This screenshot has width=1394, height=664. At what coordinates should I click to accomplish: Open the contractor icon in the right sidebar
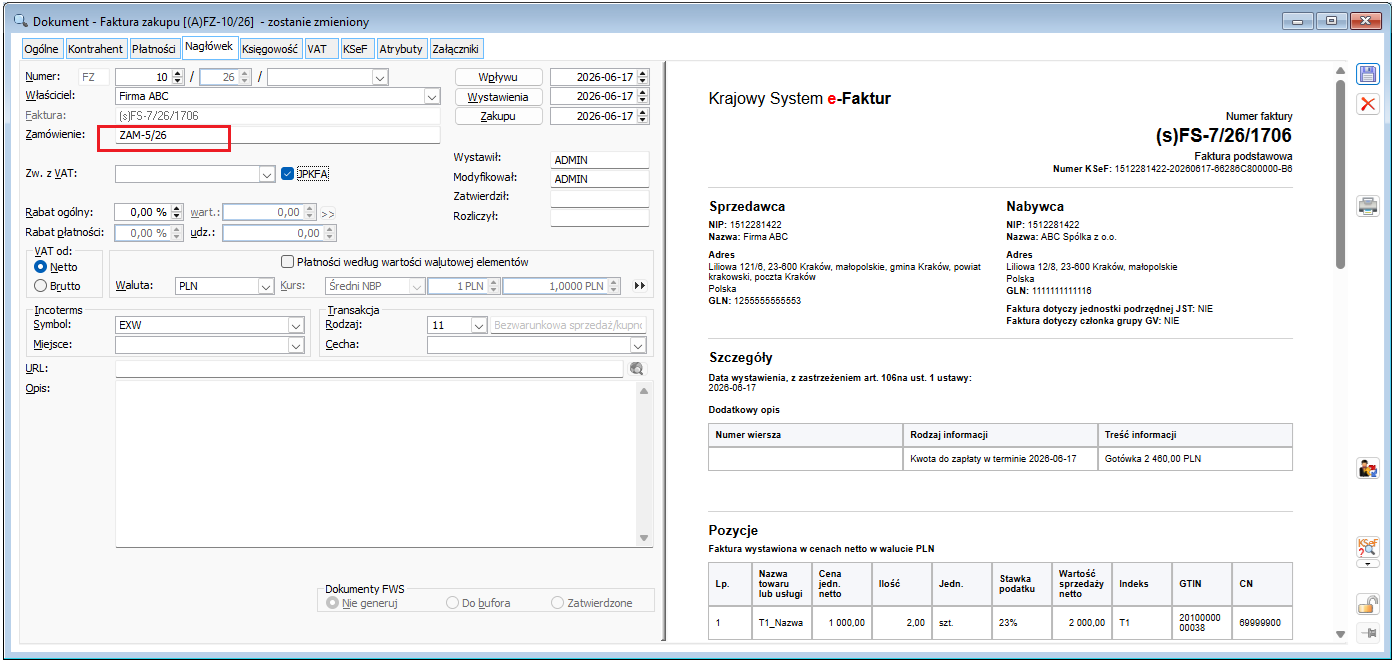(1367, 468)
